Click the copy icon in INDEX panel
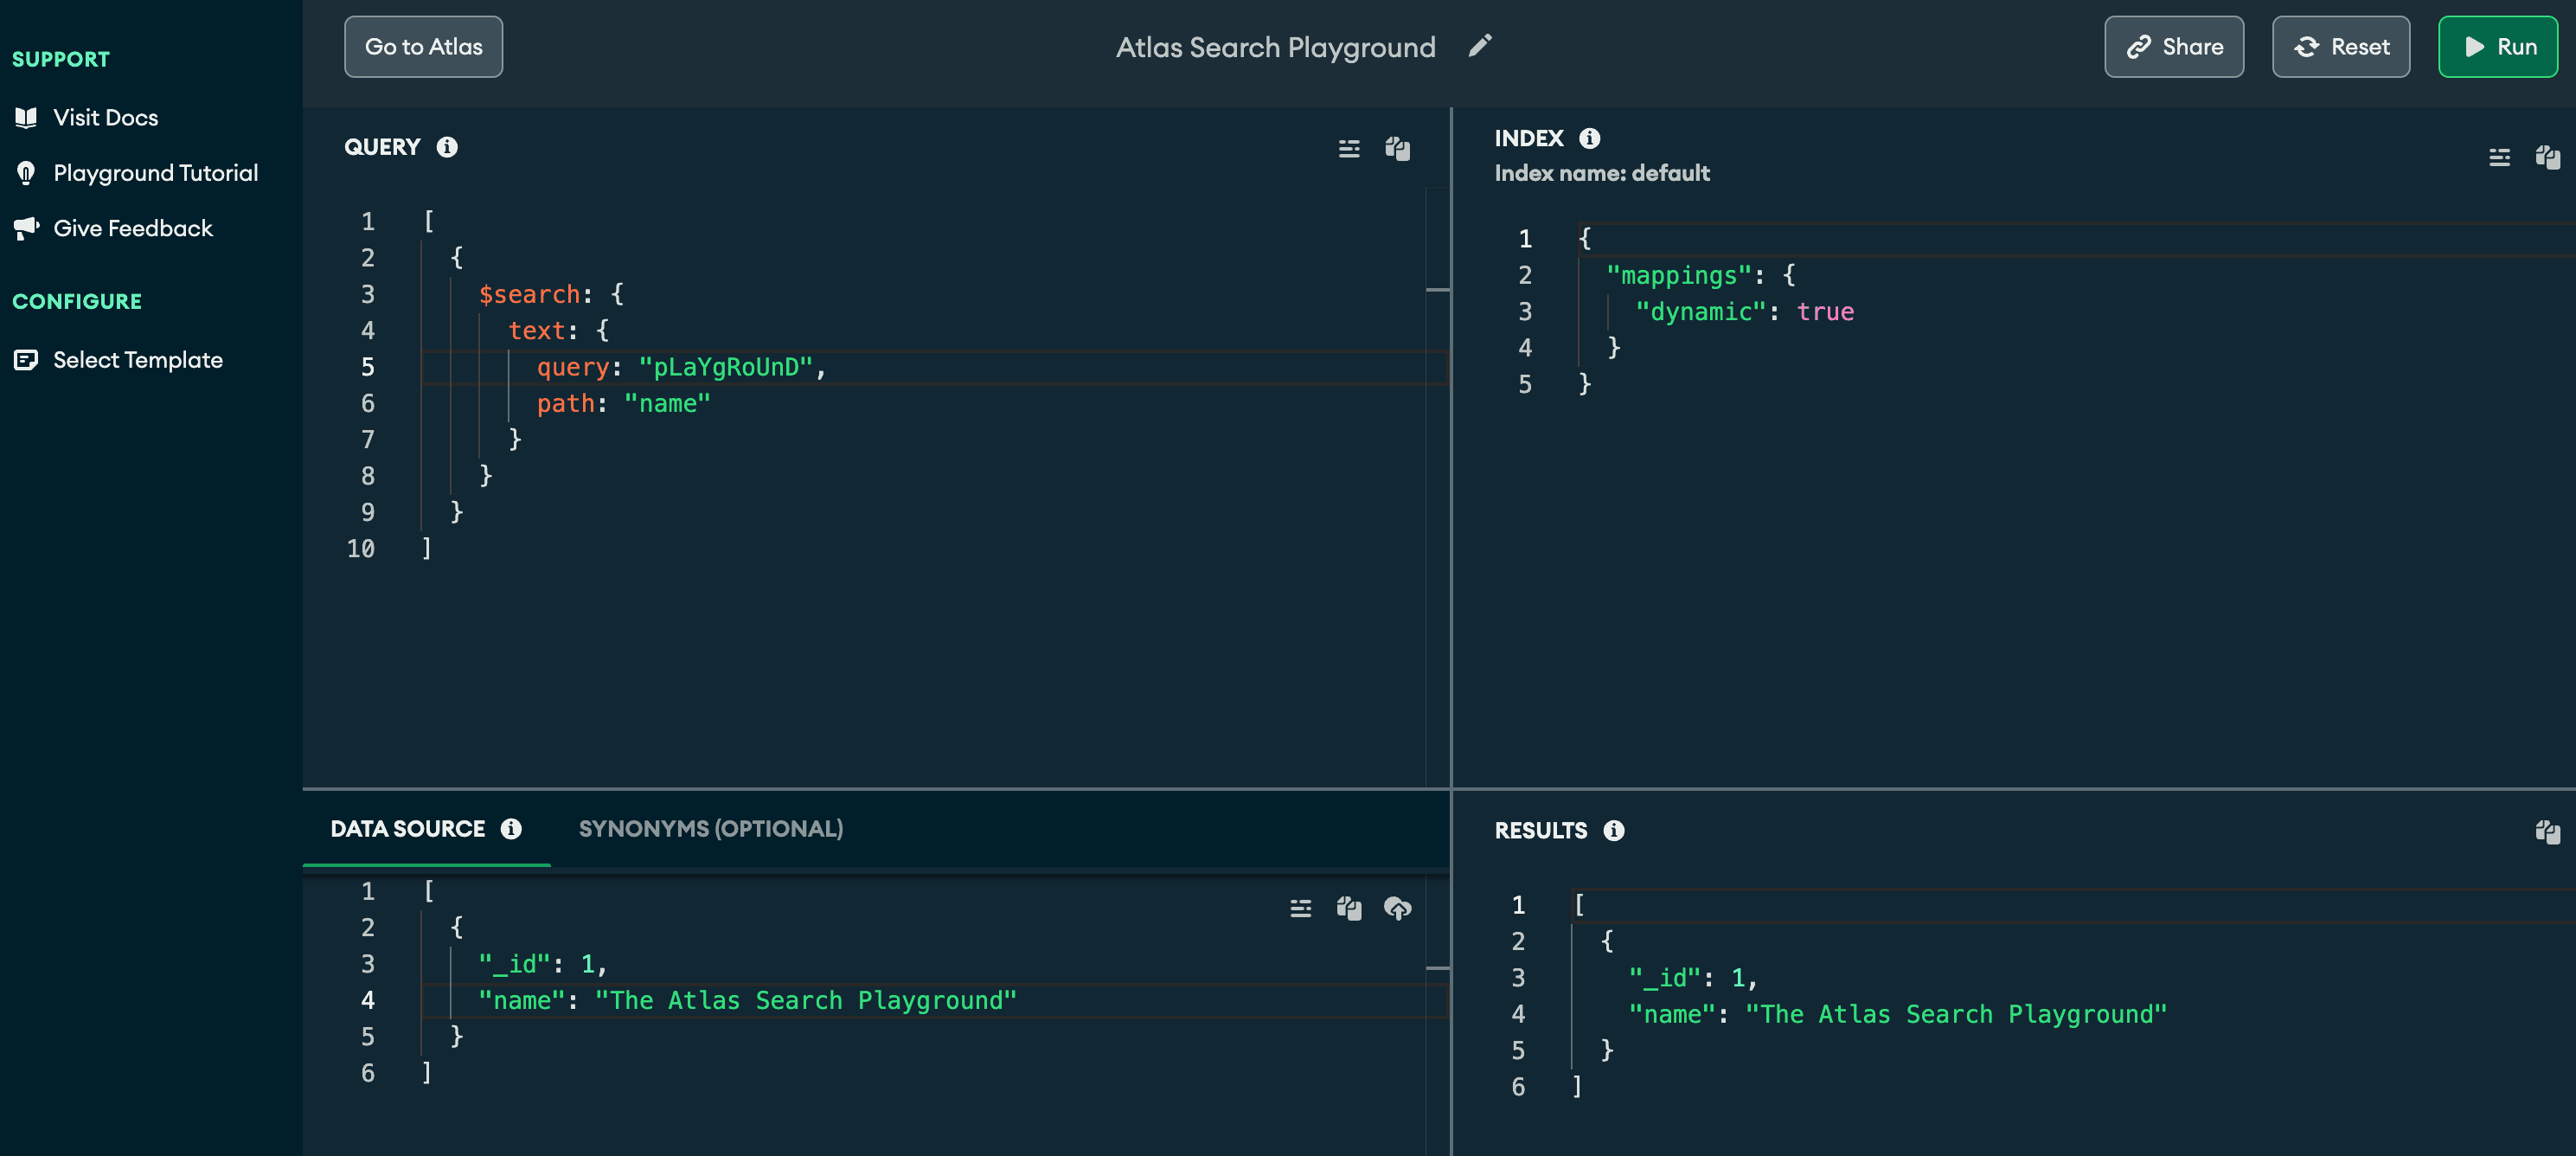The width and height of the screenshot is (2576, 1156). [2547, 157]
